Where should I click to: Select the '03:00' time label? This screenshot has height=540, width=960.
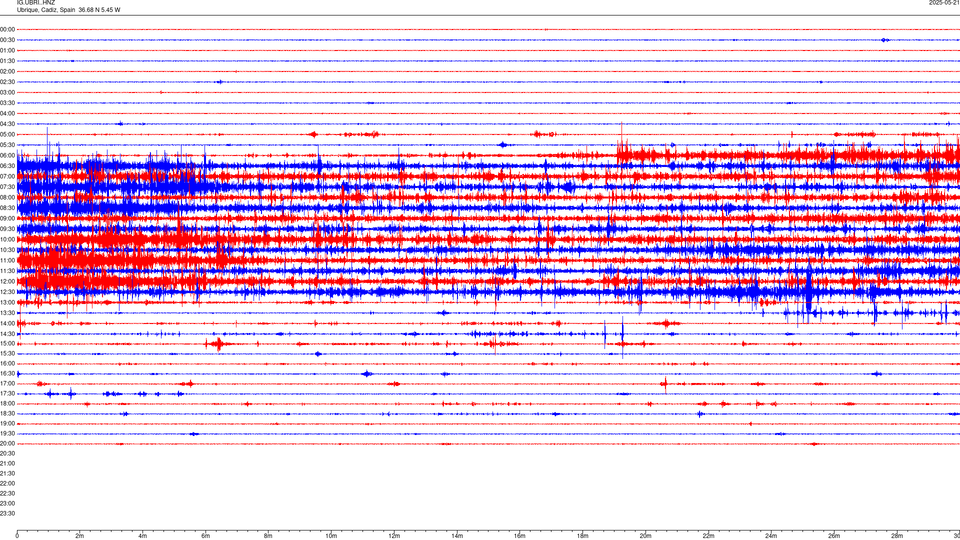point(7,92)
